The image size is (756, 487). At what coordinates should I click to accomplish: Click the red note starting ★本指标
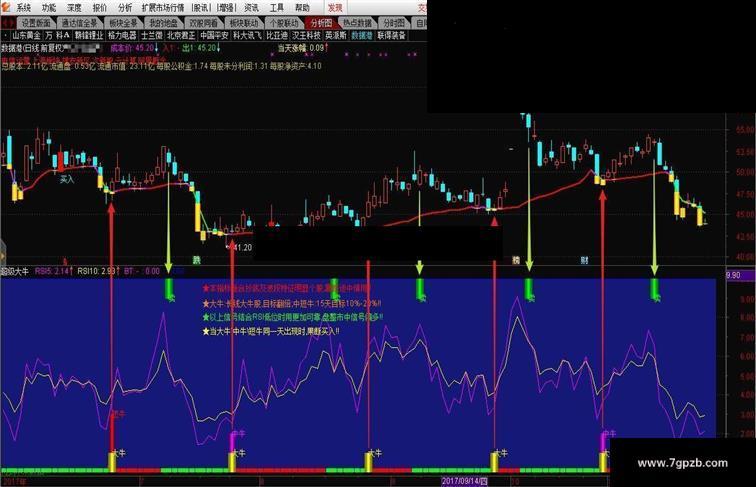(x=287, y=289)
